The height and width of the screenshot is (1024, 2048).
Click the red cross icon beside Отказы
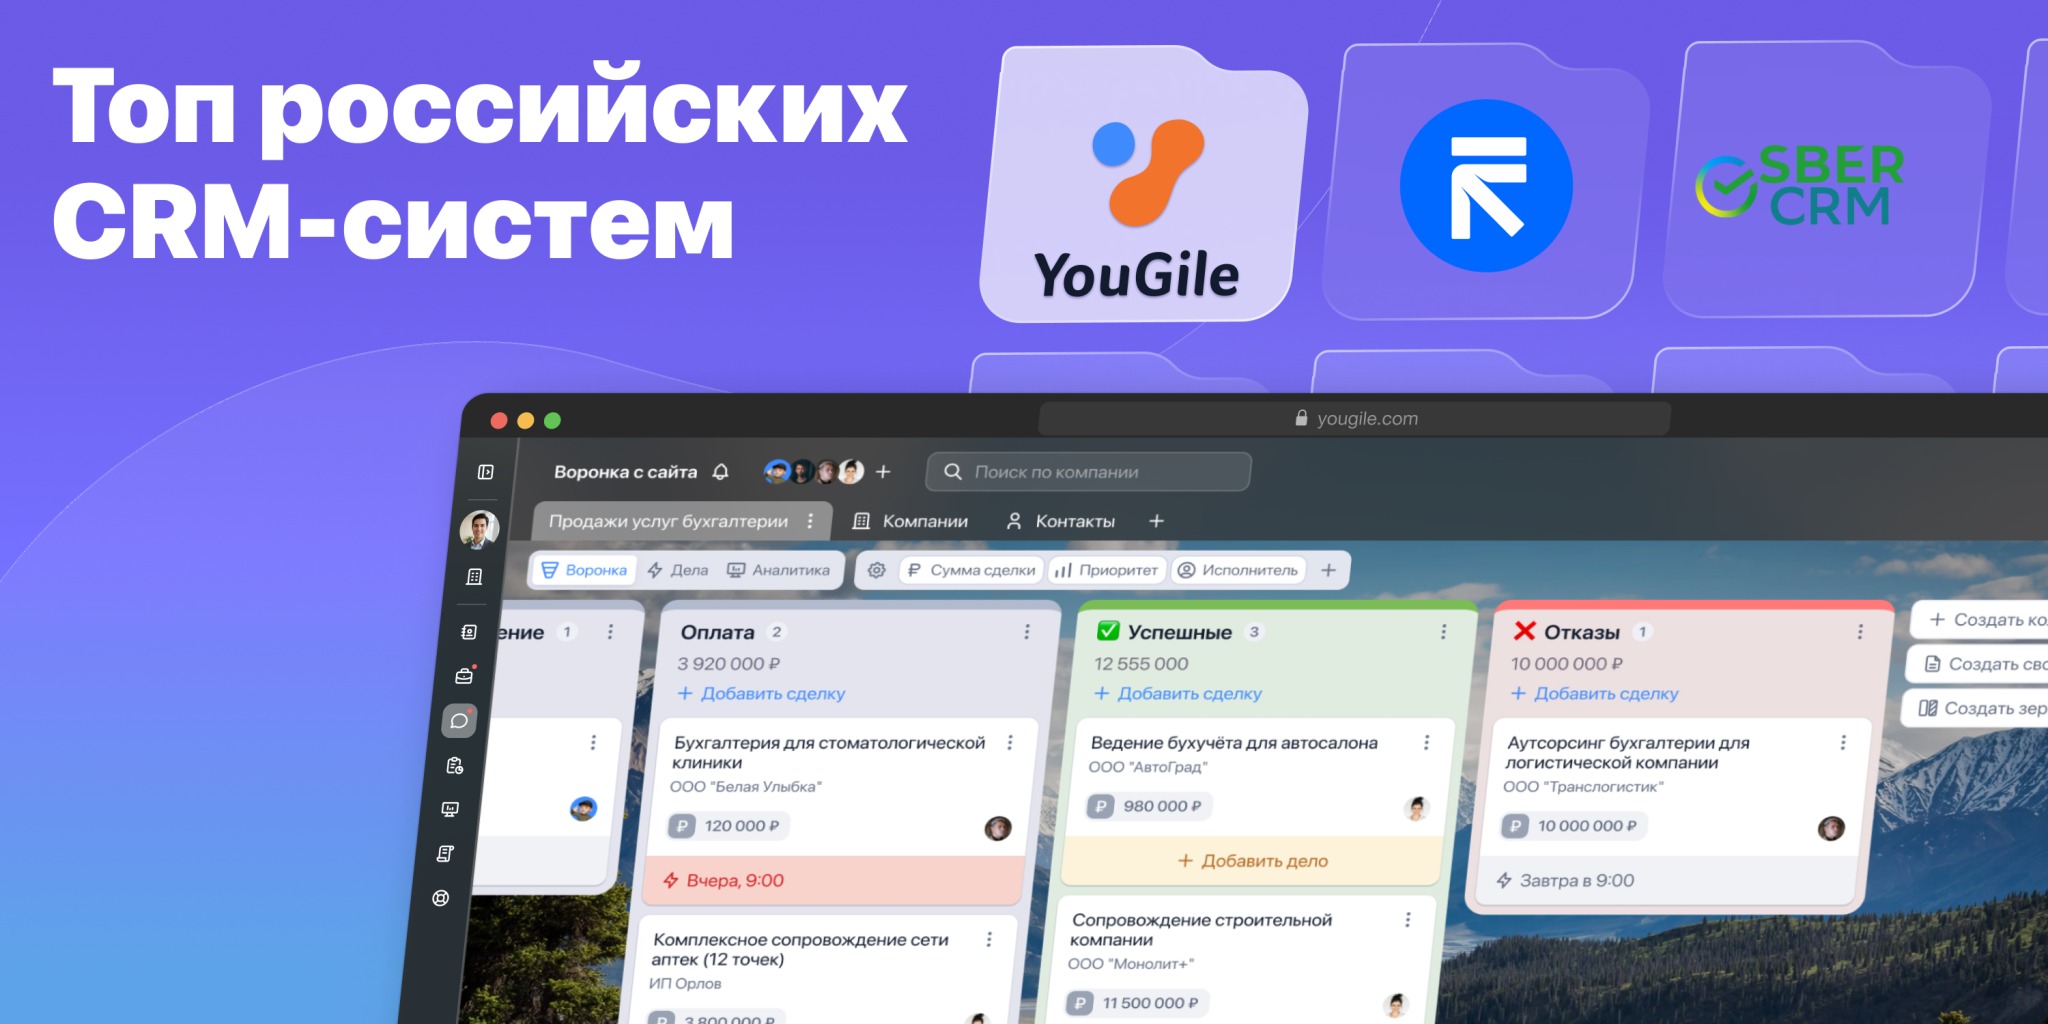[x=1524, y=631]
